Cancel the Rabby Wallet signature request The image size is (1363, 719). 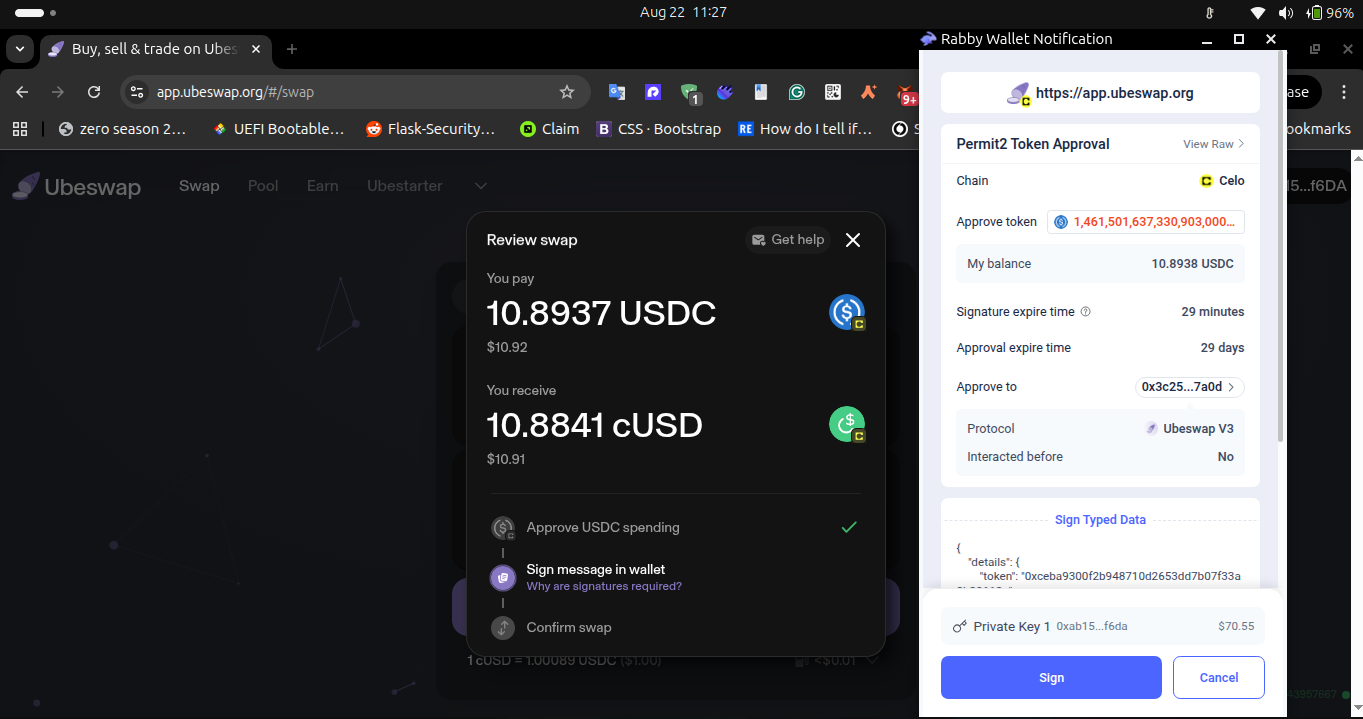click(x=1218, y=677)
